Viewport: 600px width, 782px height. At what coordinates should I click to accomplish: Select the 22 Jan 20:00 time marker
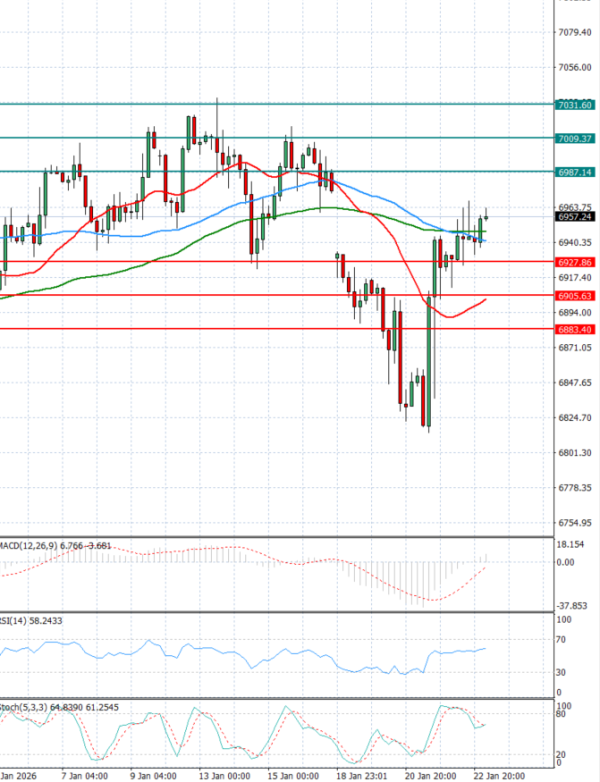coord(496,774)
